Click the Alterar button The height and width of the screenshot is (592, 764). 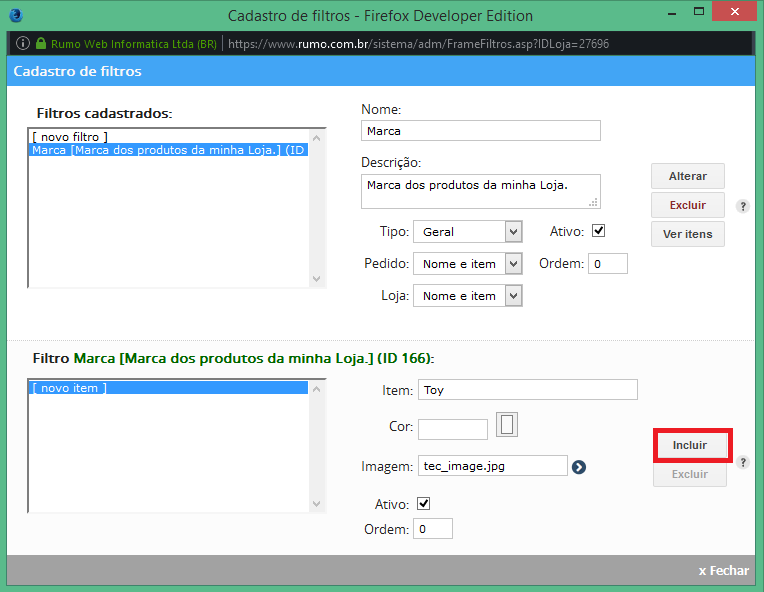(688, 176)
